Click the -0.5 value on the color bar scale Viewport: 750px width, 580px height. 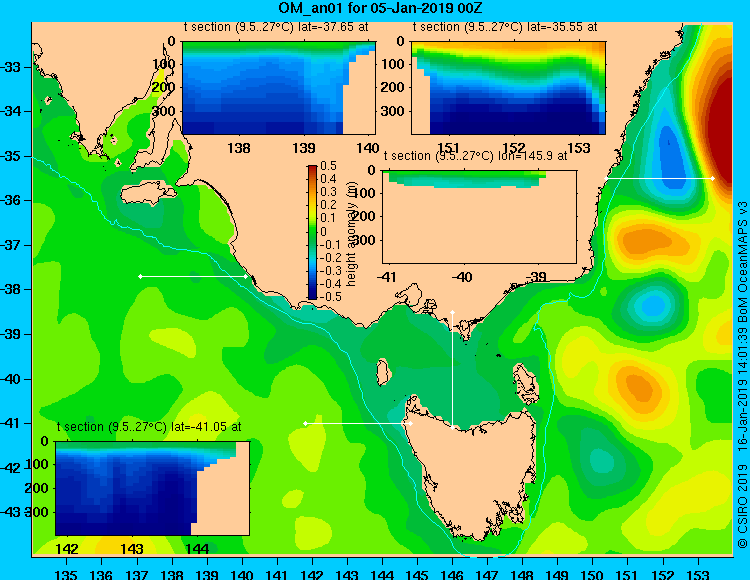click(329, 296)
